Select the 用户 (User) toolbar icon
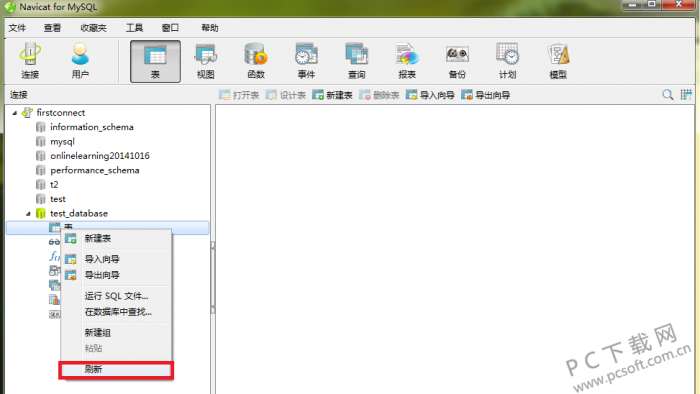700x394 pixels. pos(80,61)
